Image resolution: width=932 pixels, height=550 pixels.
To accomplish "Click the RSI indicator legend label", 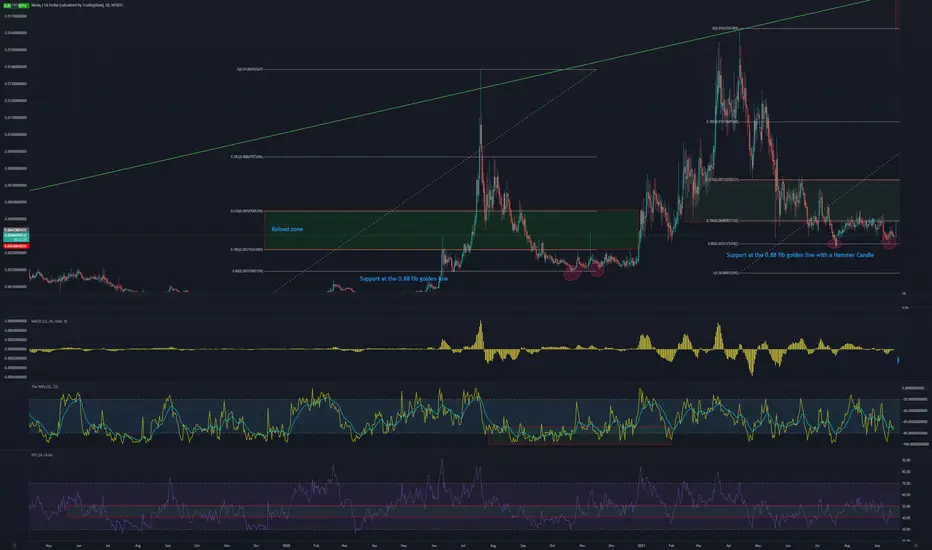I will (42, 455).
